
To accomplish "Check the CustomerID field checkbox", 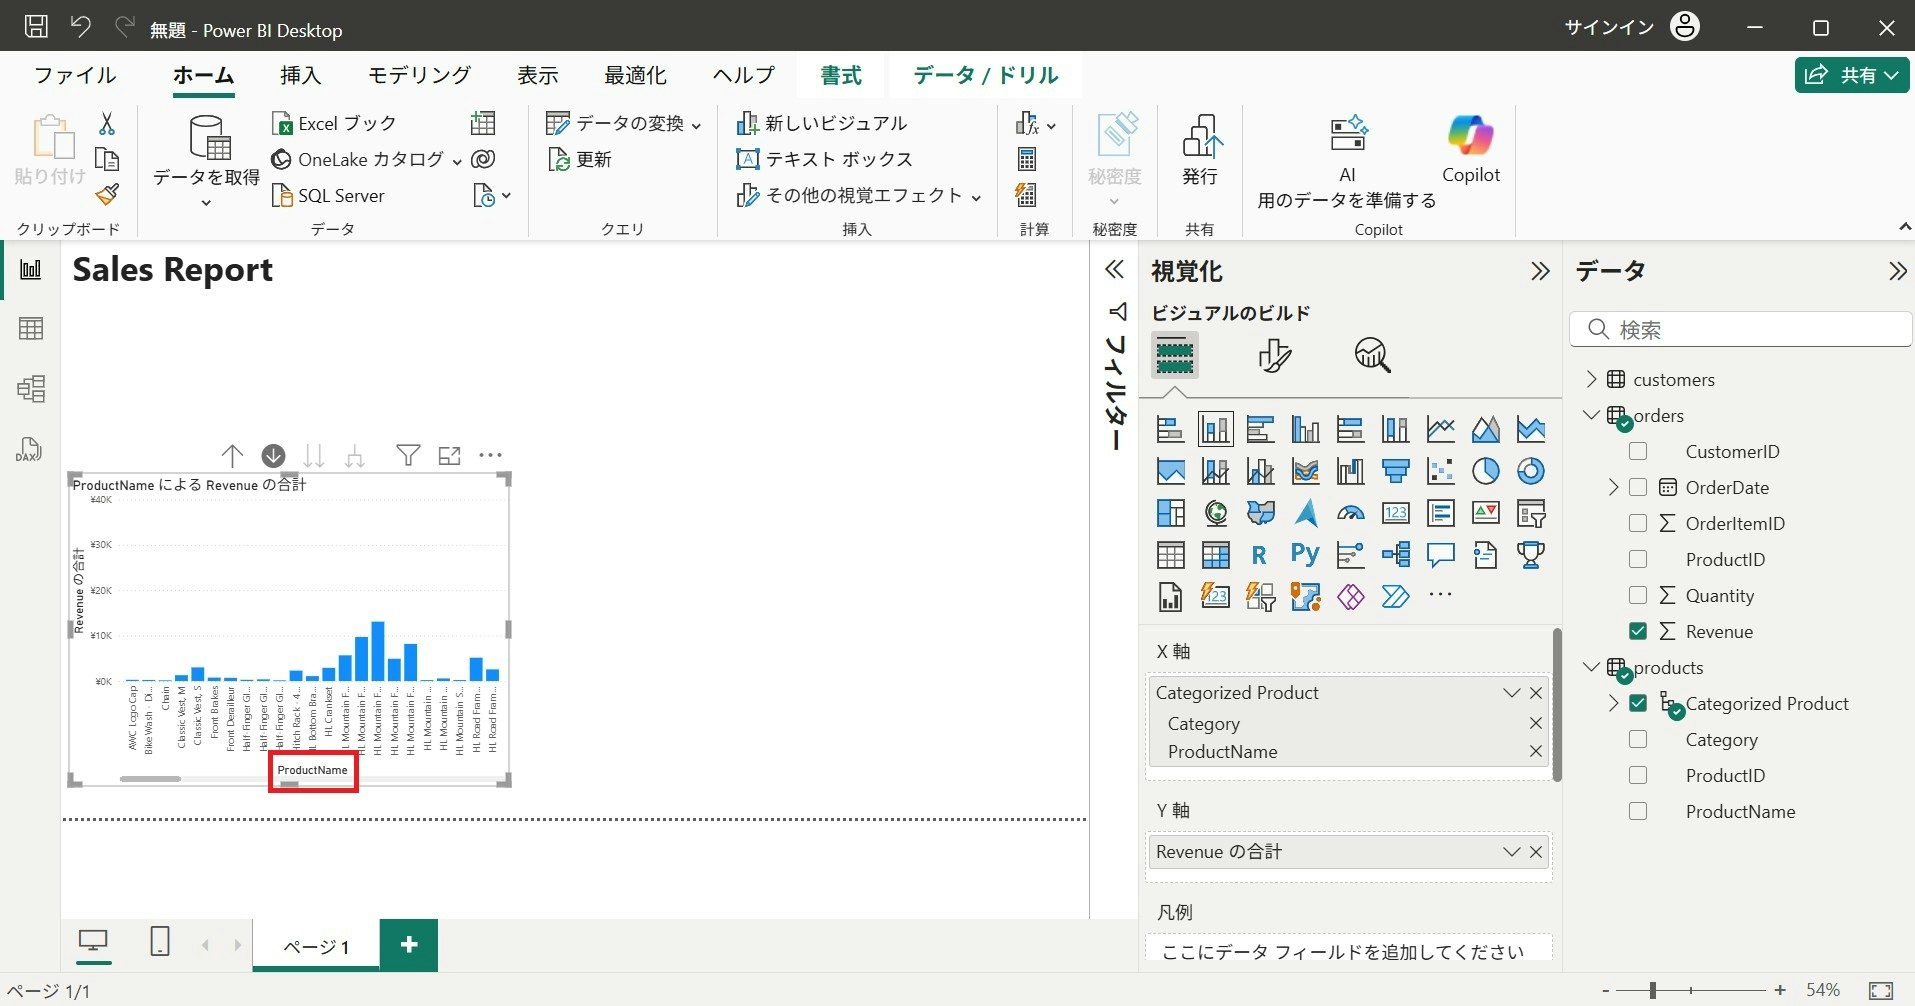I will click(x=1638, y=451).
